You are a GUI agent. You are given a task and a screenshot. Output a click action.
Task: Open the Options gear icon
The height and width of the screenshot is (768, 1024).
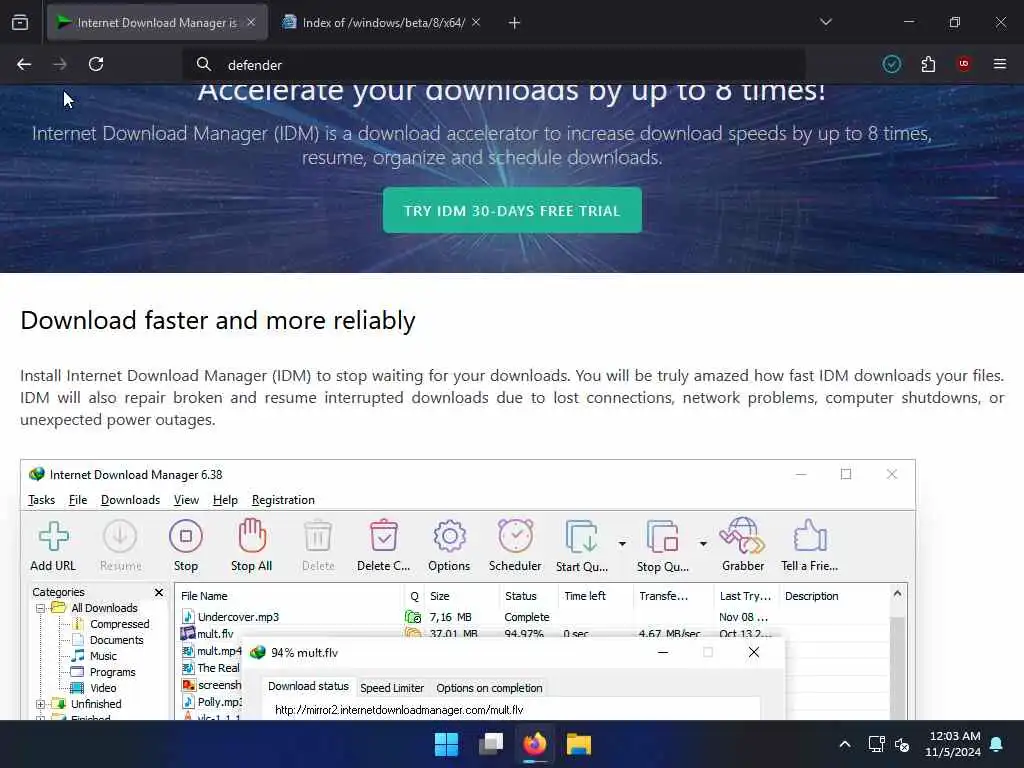[449, 537]
